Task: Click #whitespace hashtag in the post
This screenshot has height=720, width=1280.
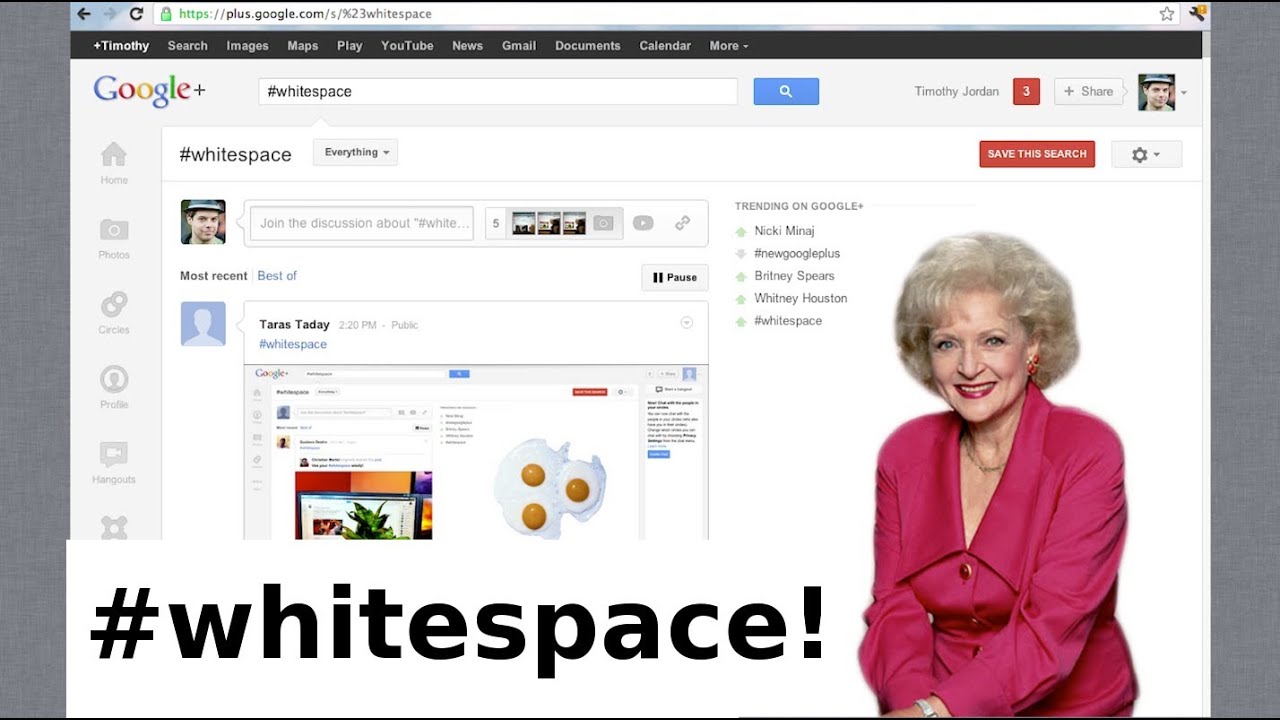Action: 293,344
